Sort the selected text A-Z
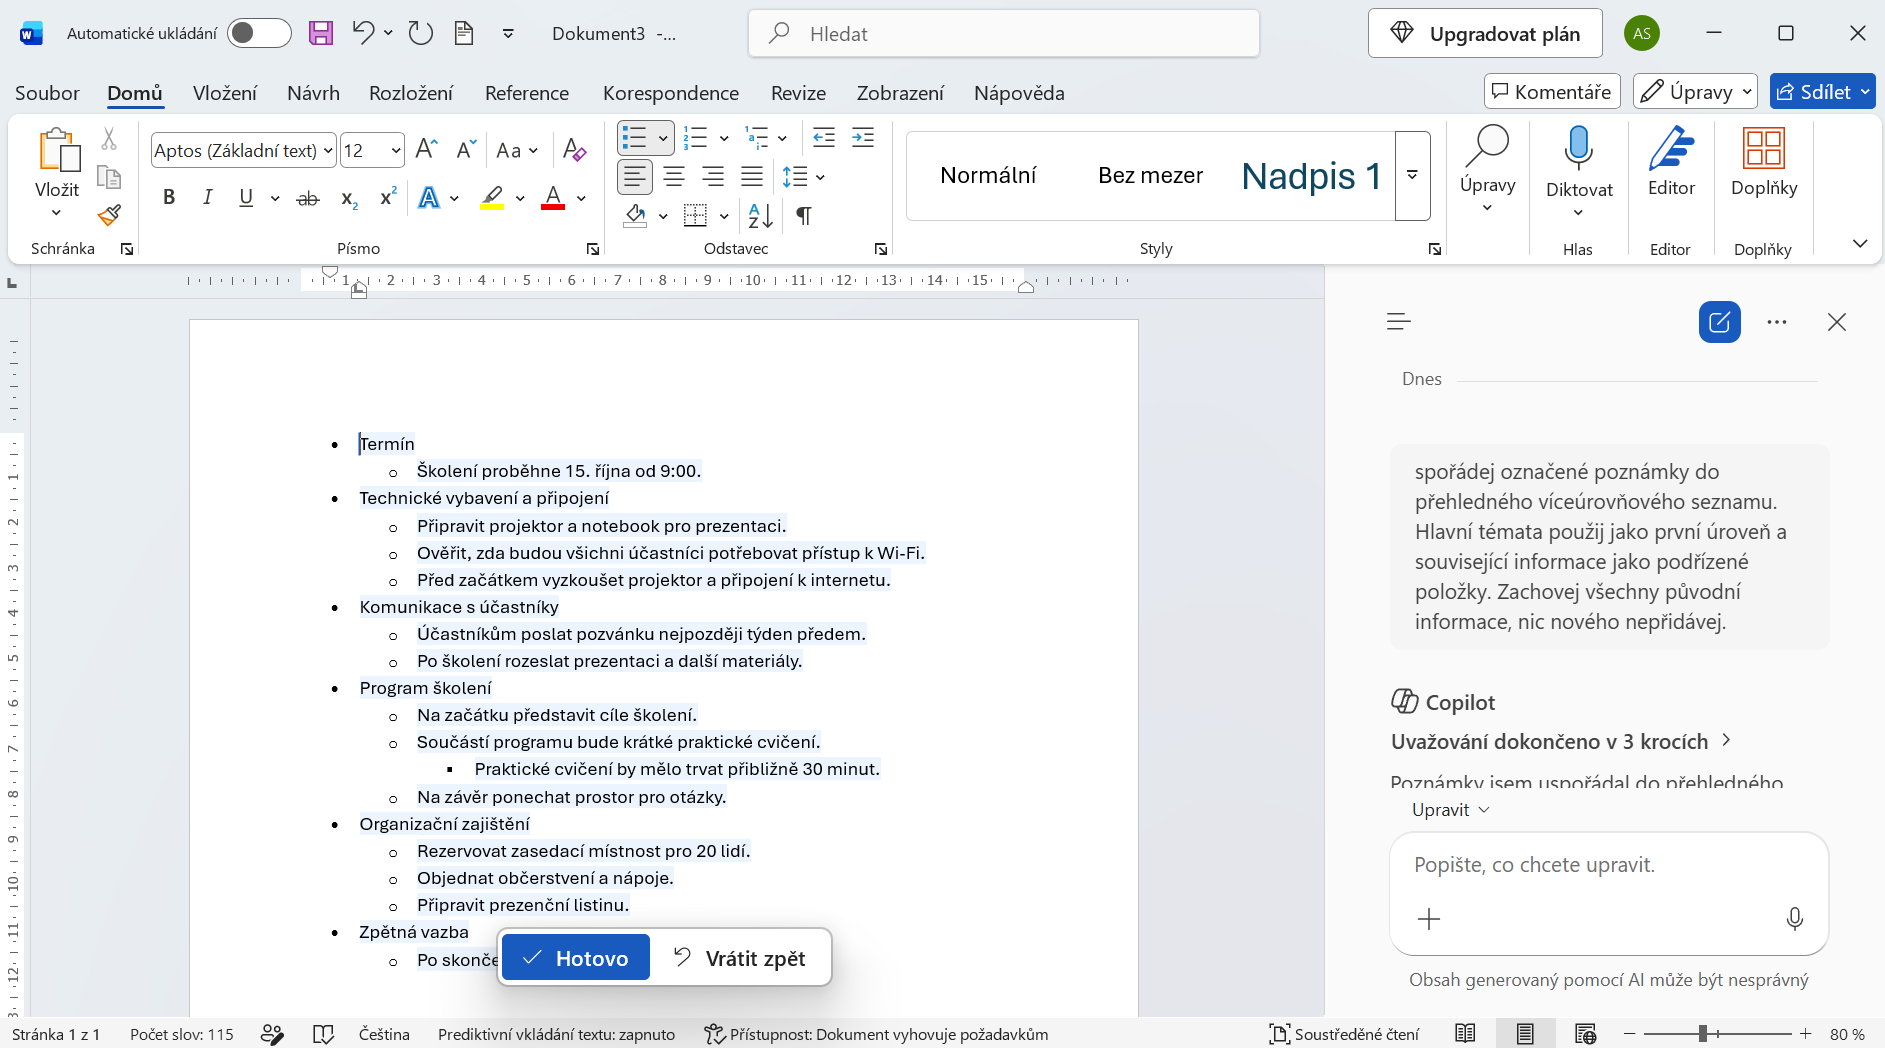This screenshot has height=1048, width=1885. point(760,215)
